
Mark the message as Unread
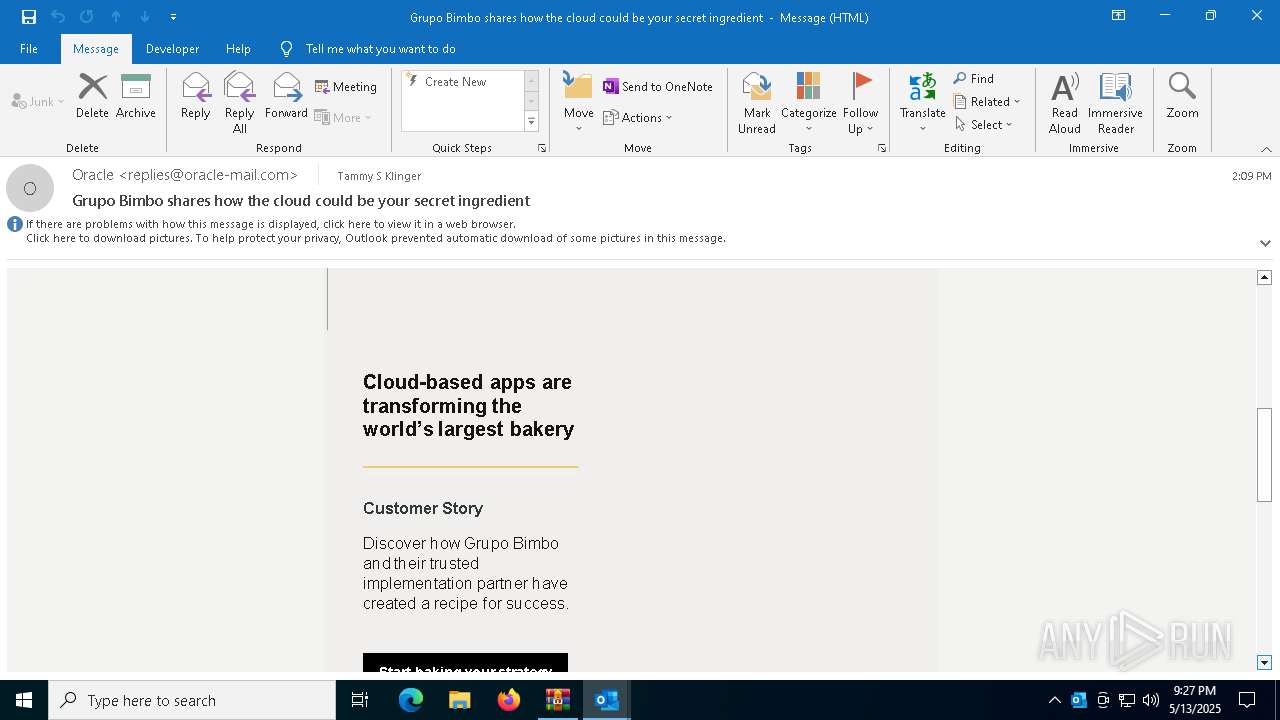pyautogui.click(x=757, y=103)
